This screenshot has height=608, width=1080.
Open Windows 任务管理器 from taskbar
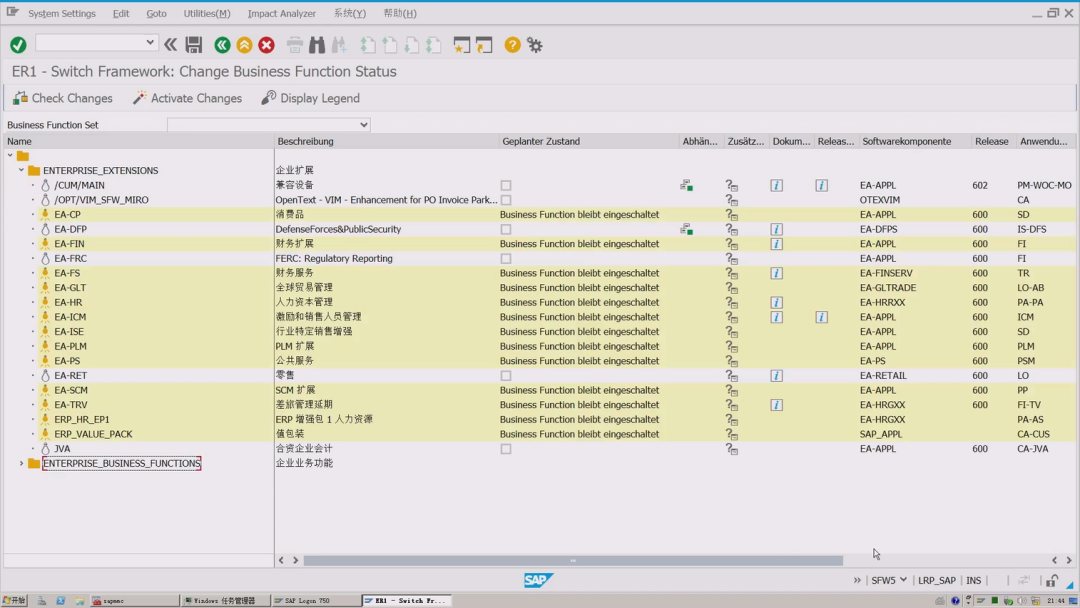coord(225,600)
